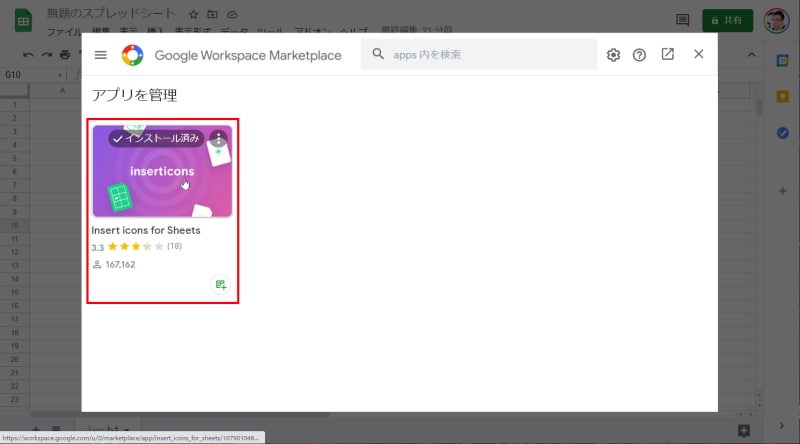Close the Marketplace dialog

[698, 54]
